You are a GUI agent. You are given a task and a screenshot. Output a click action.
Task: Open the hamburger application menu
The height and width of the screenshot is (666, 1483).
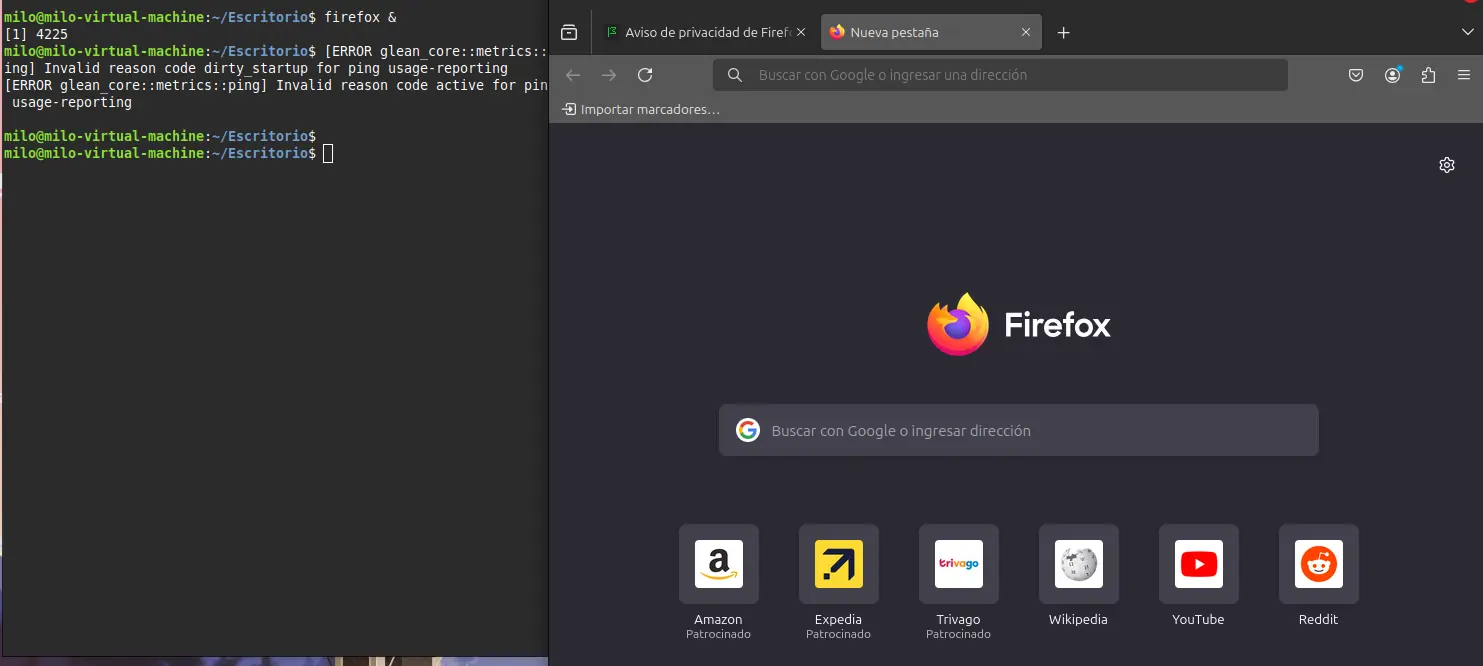coord(1464,75)
